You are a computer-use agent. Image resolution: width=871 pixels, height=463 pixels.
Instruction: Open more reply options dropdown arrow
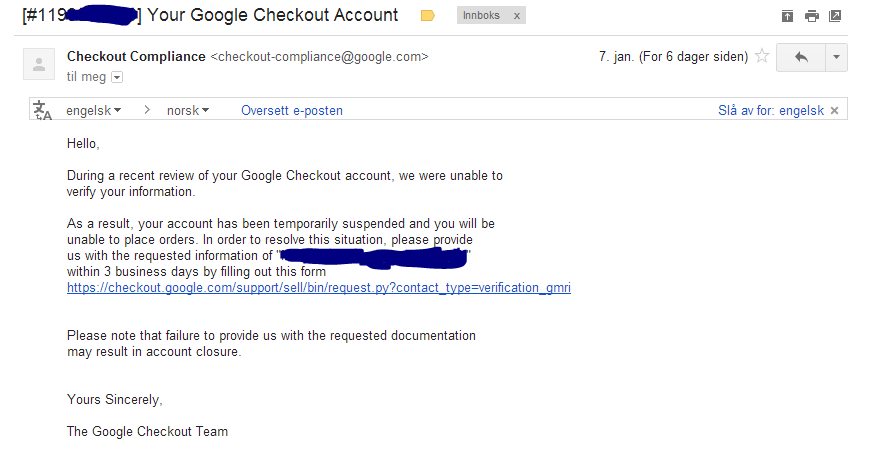tap(836, 57)
